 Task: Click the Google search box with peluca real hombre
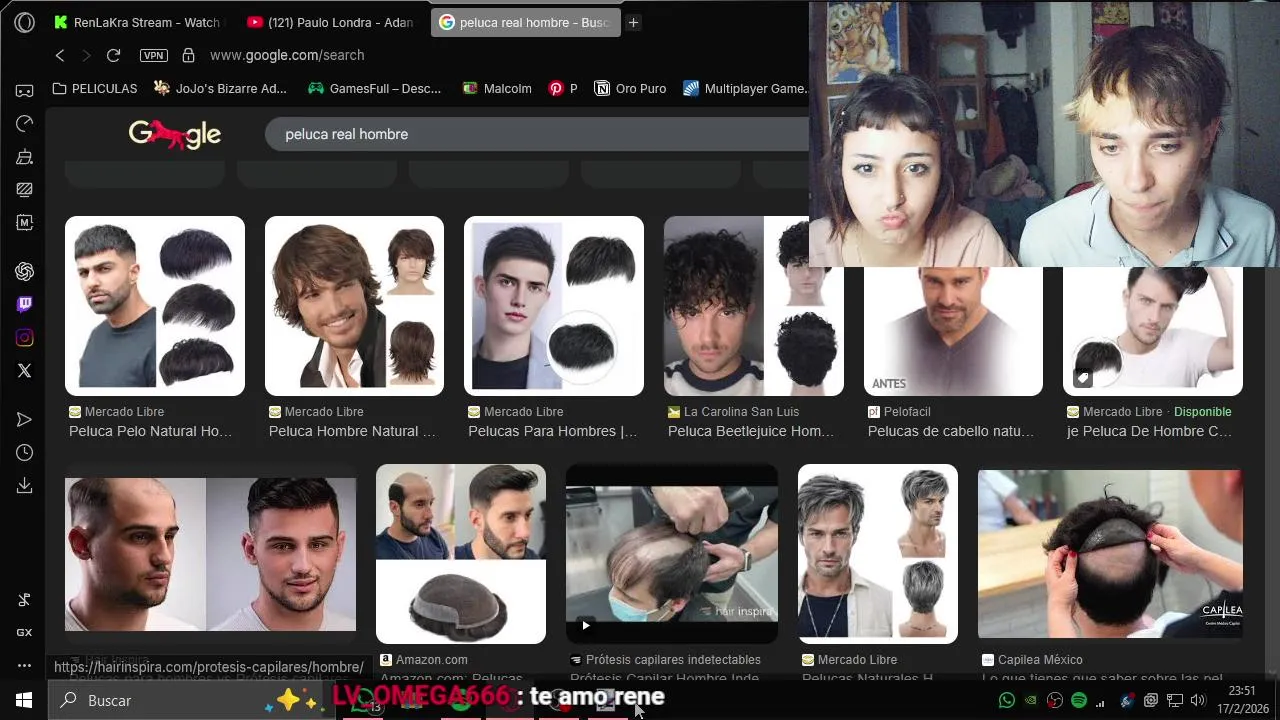(536, 134)
